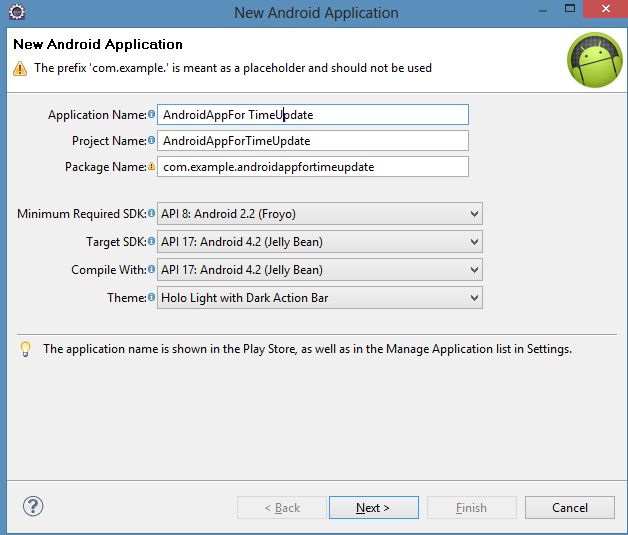The width and height of the screenshot is (628, 535).
Task: Expand the Target SDK dropdown
Action: point(319,242)
